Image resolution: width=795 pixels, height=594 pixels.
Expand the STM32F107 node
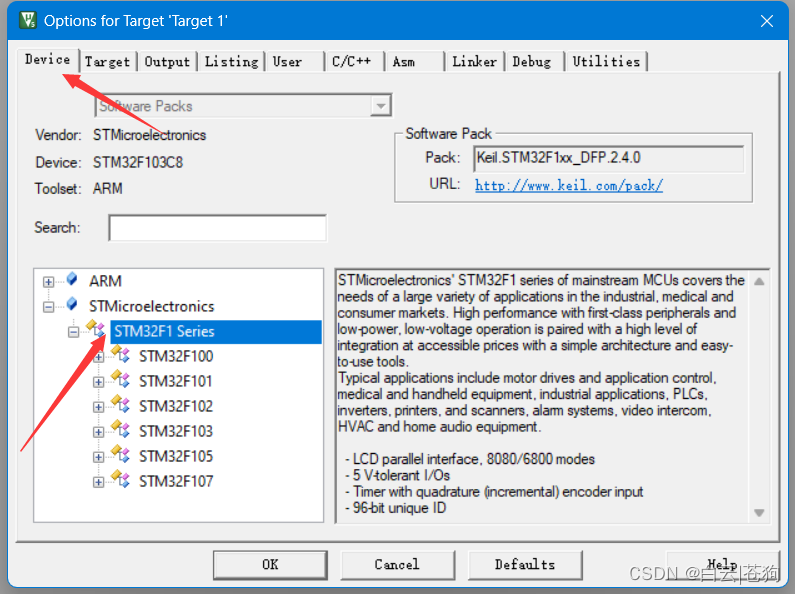pos(99,482)
